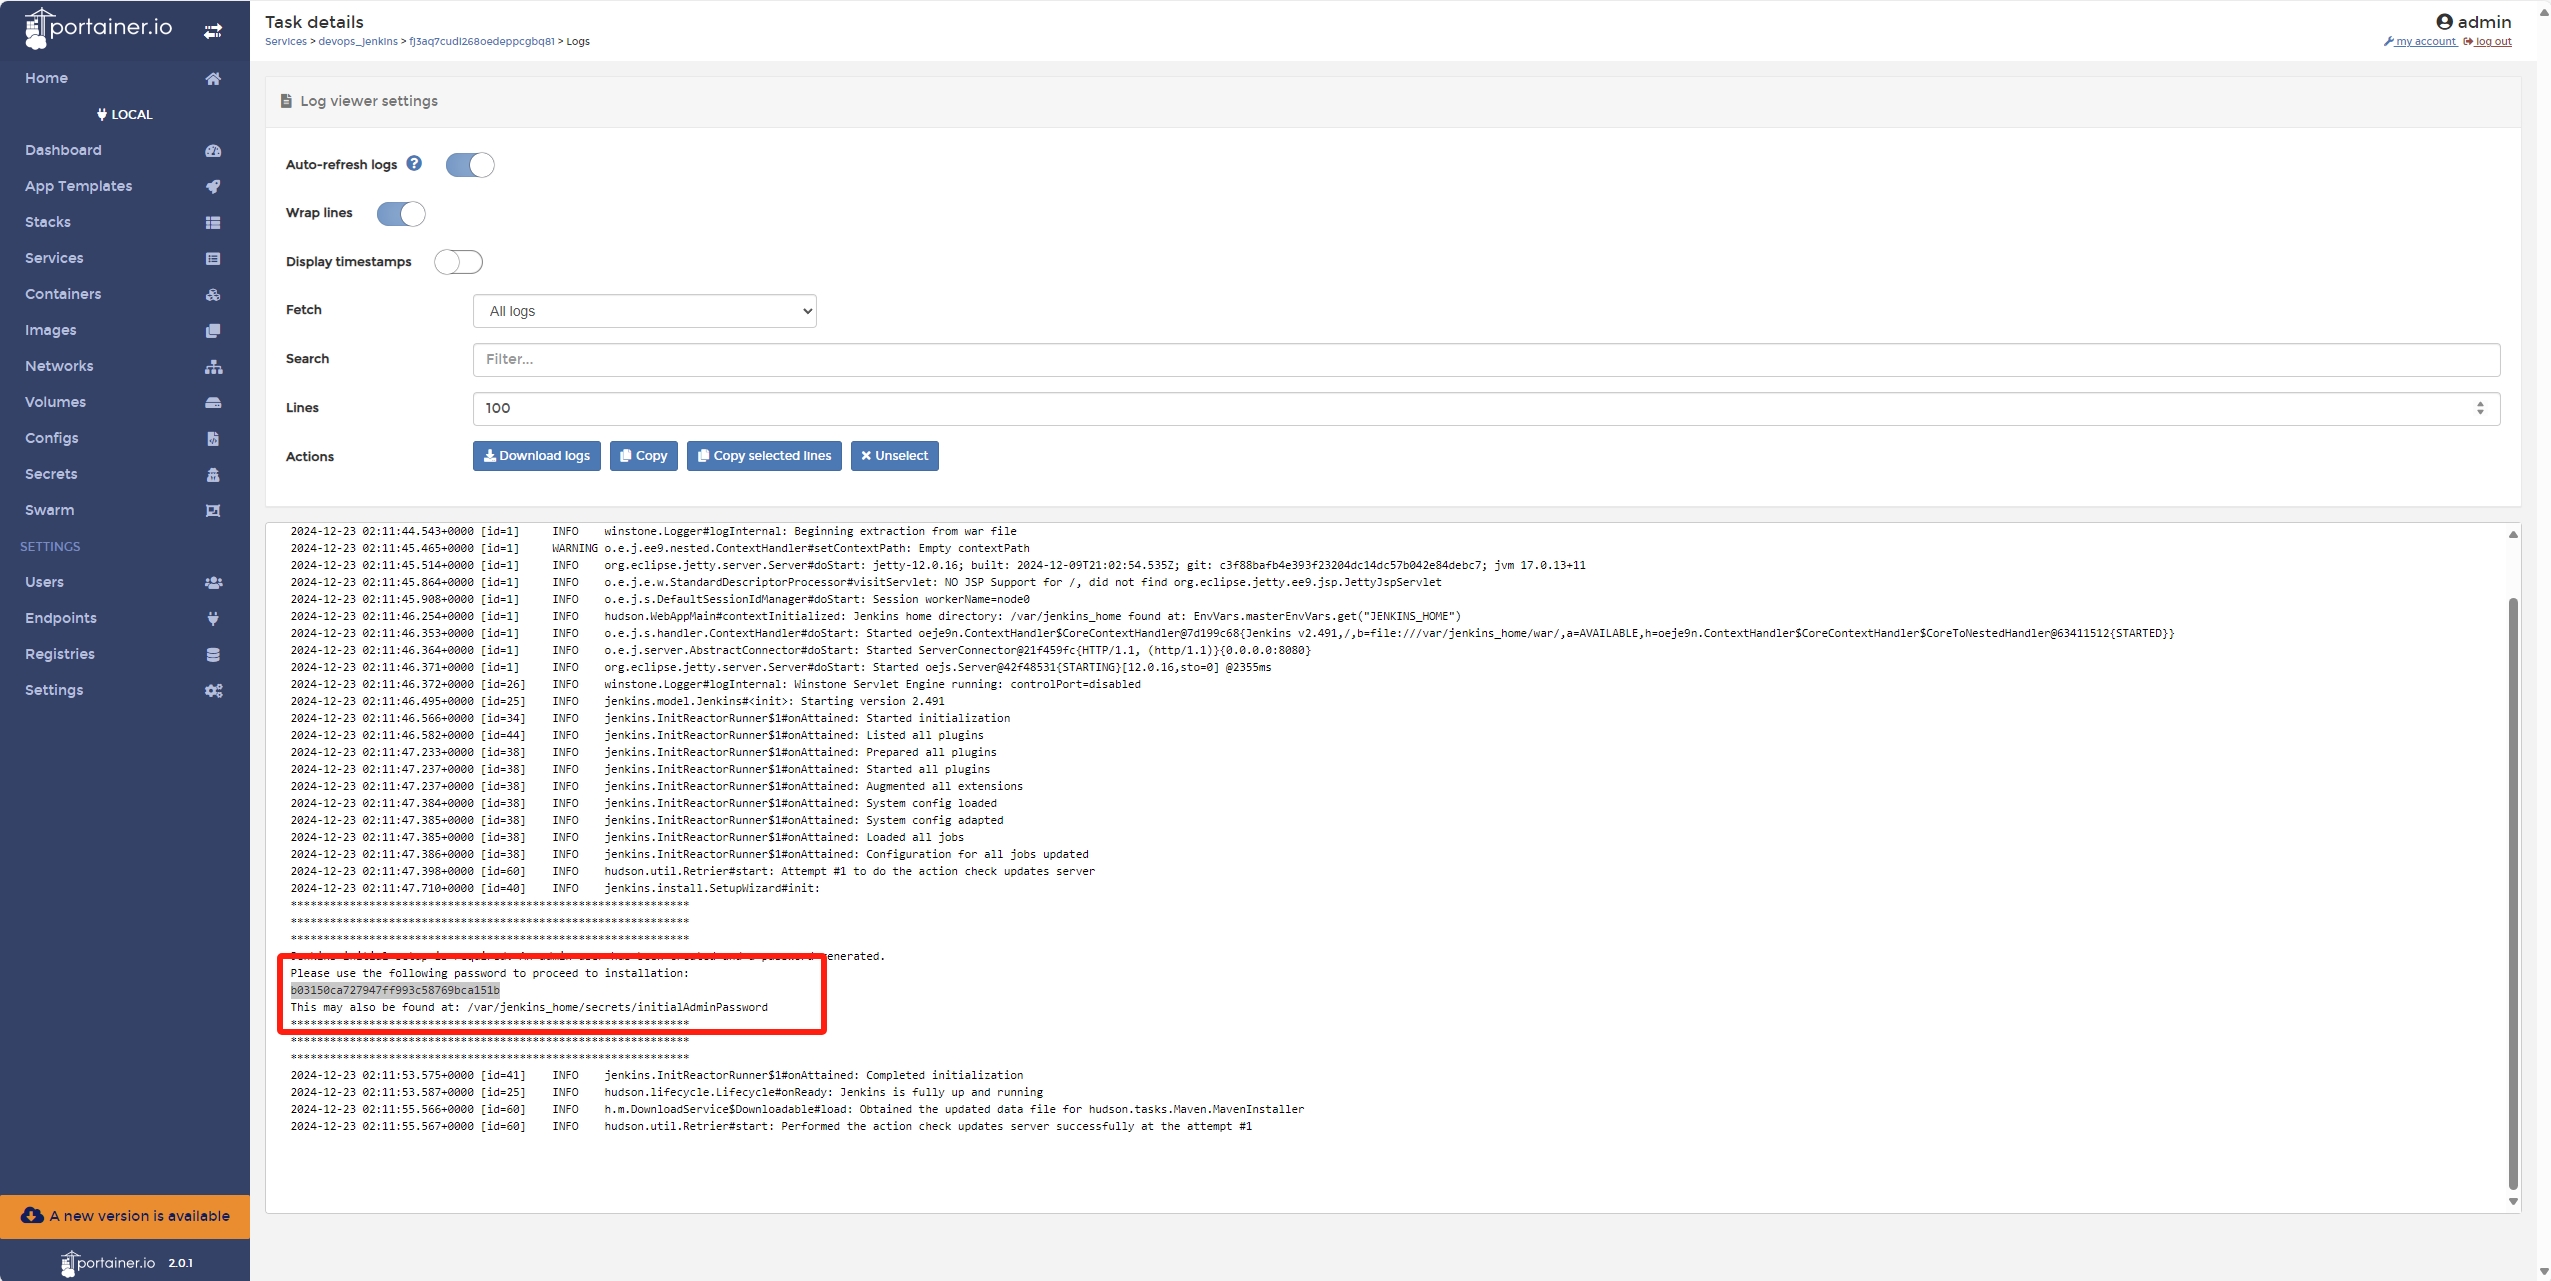This screenshot has height=1281, width=2551.
Task: Open the Containers section
Action: pos(63,293)
